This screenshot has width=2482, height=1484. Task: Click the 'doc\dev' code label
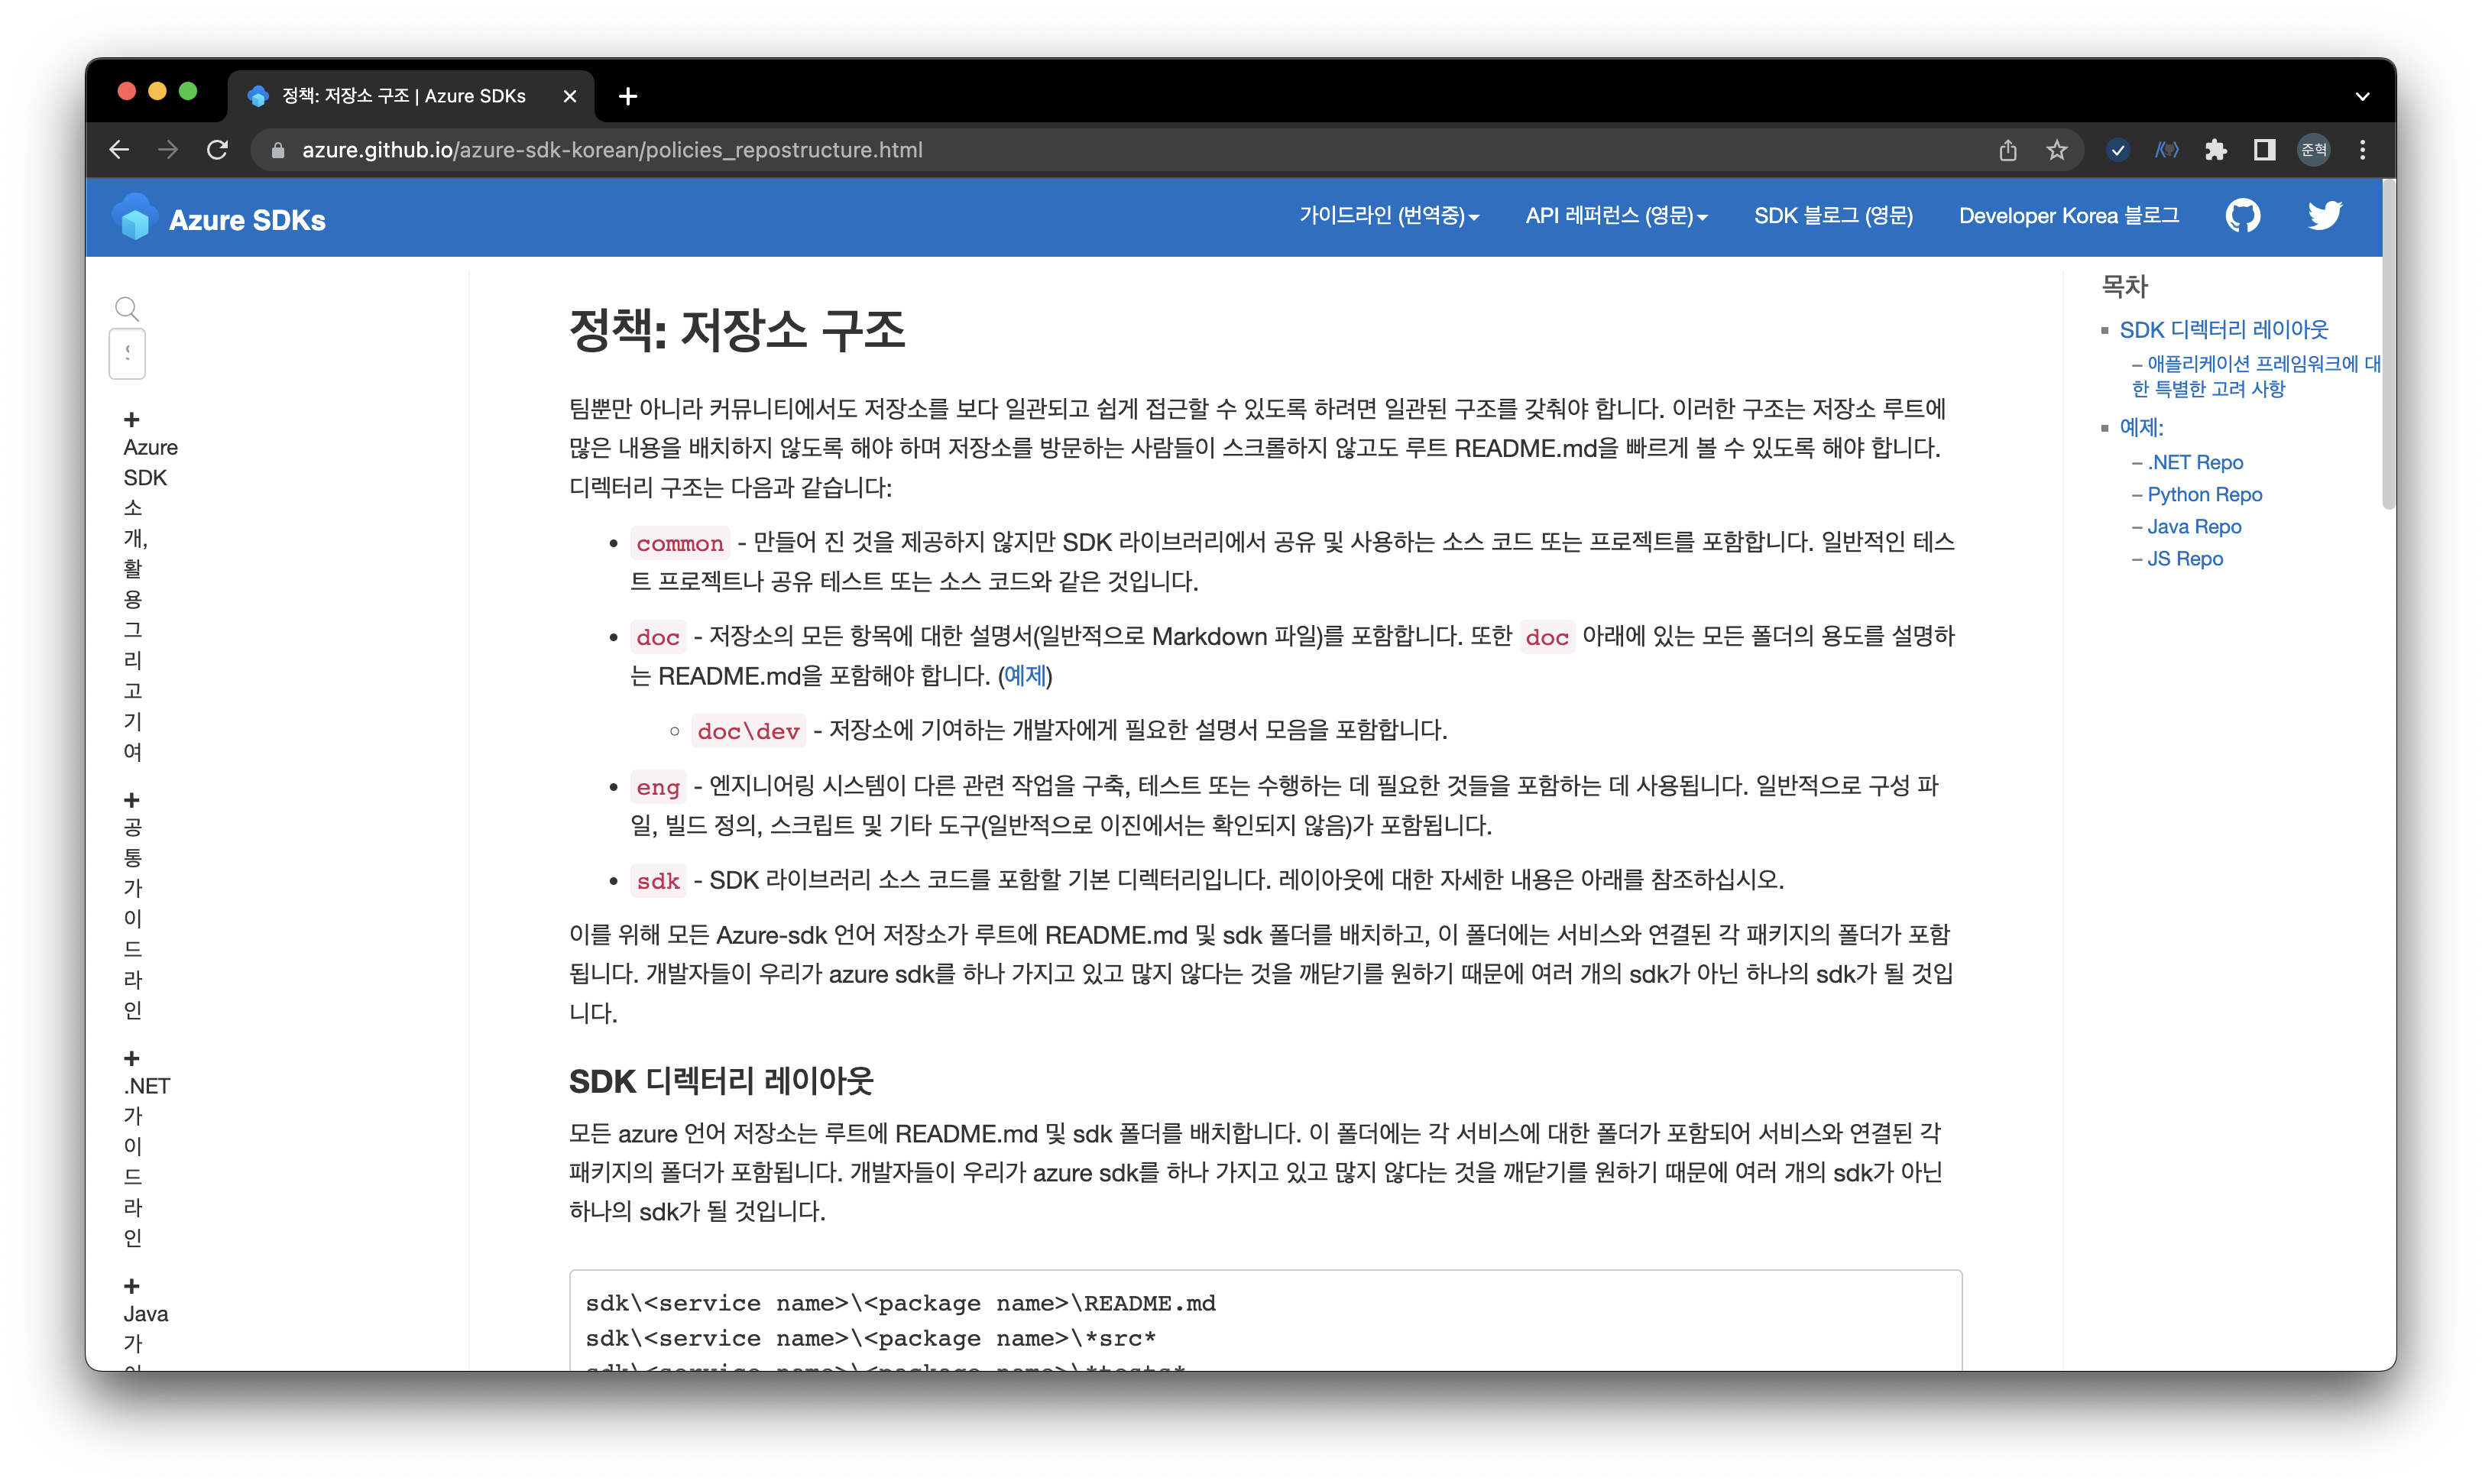[748, 732]
